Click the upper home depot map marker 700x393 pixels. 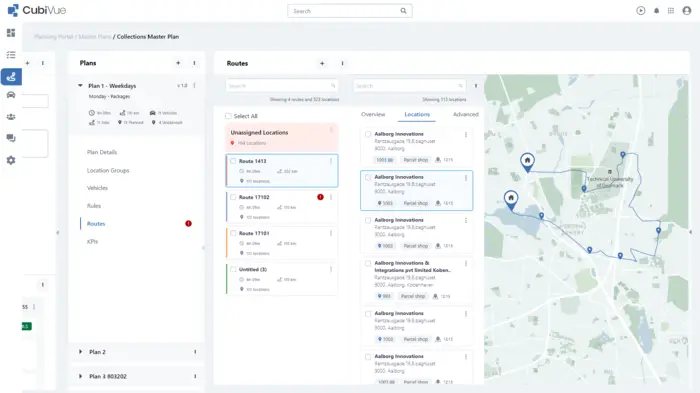[x=527, y=162]
